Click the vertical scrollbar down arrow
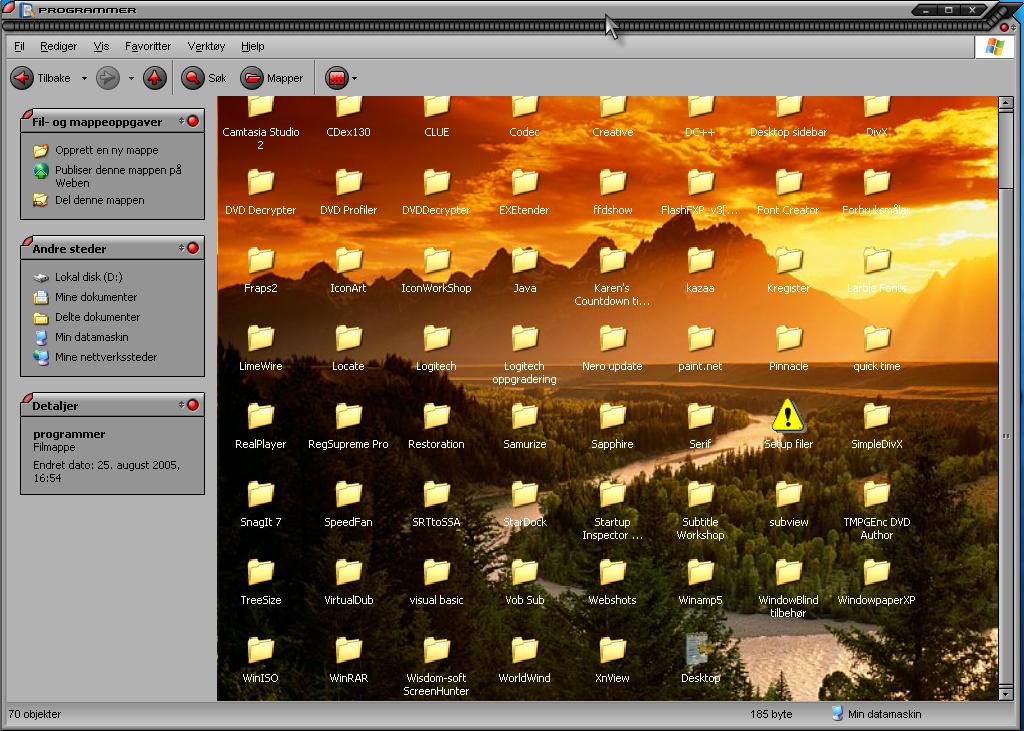Screen dimensions: 1024x731 point(1006,692)
